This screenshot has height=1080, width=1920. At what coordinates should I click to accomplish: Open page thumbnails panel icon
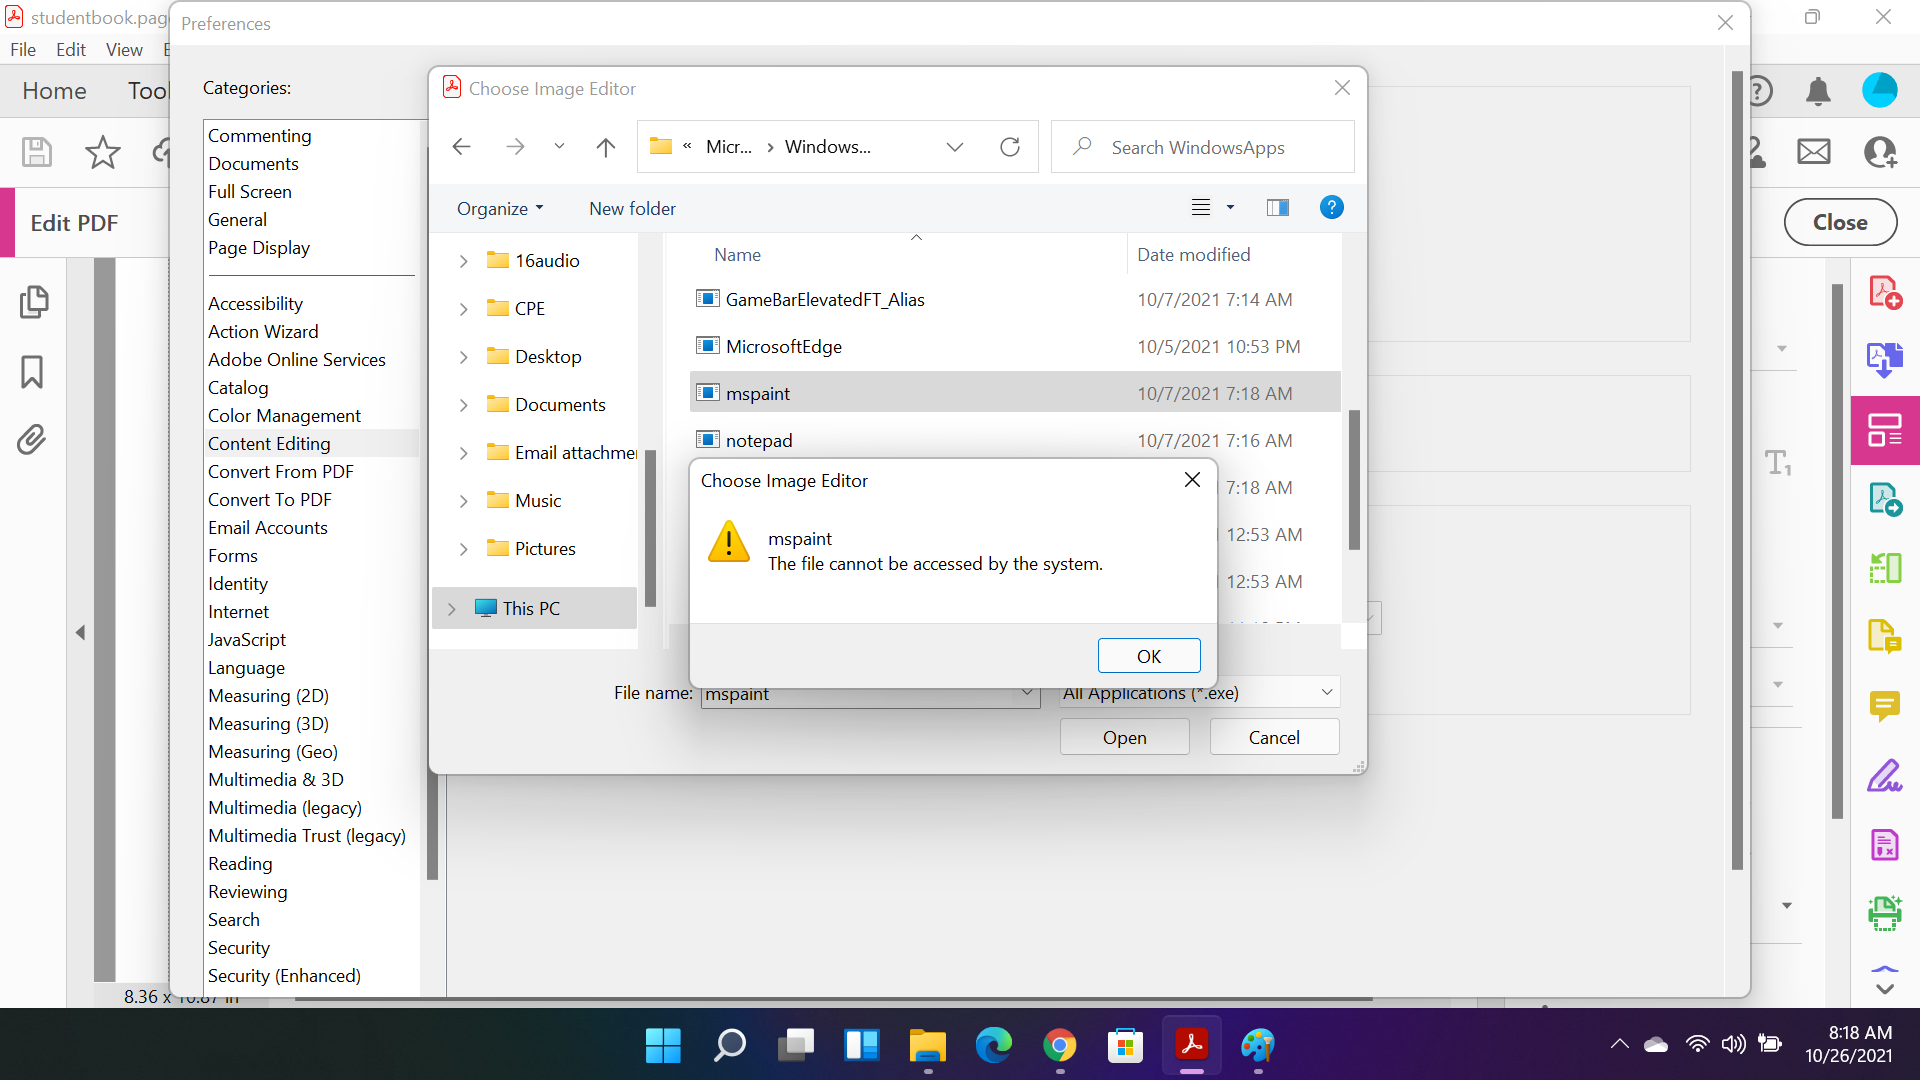coord(33,301)
